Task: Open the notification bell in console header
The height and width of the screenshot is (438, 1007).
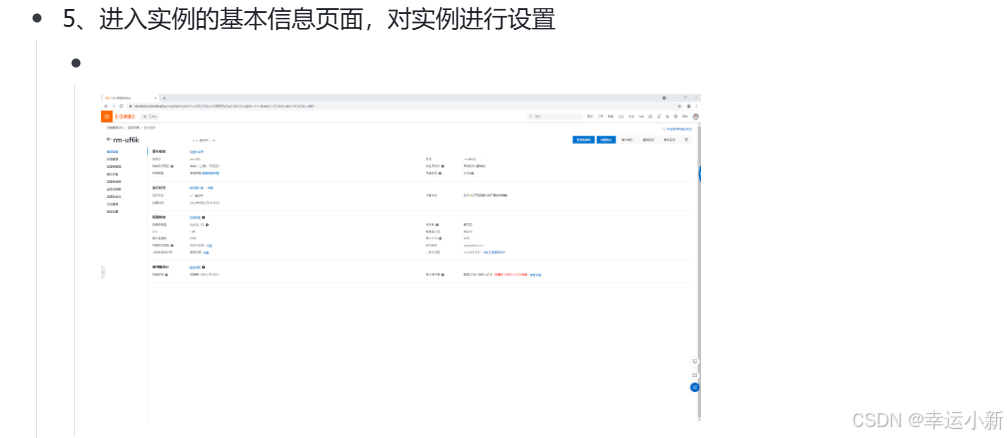Action: tap(659, 117)
